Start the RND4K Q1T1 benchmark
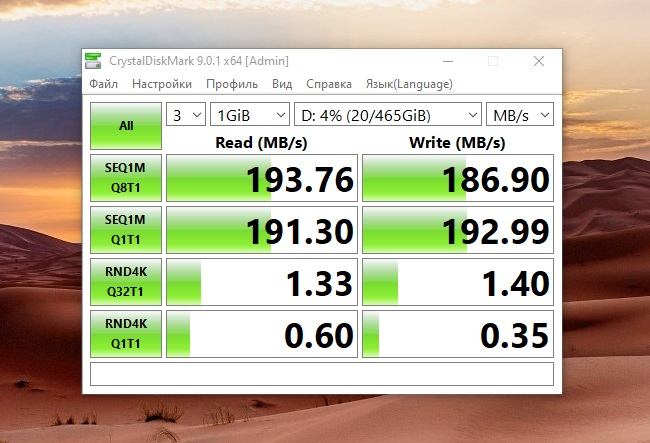Screen dimensions: 650x443 [x=126, y=335]
